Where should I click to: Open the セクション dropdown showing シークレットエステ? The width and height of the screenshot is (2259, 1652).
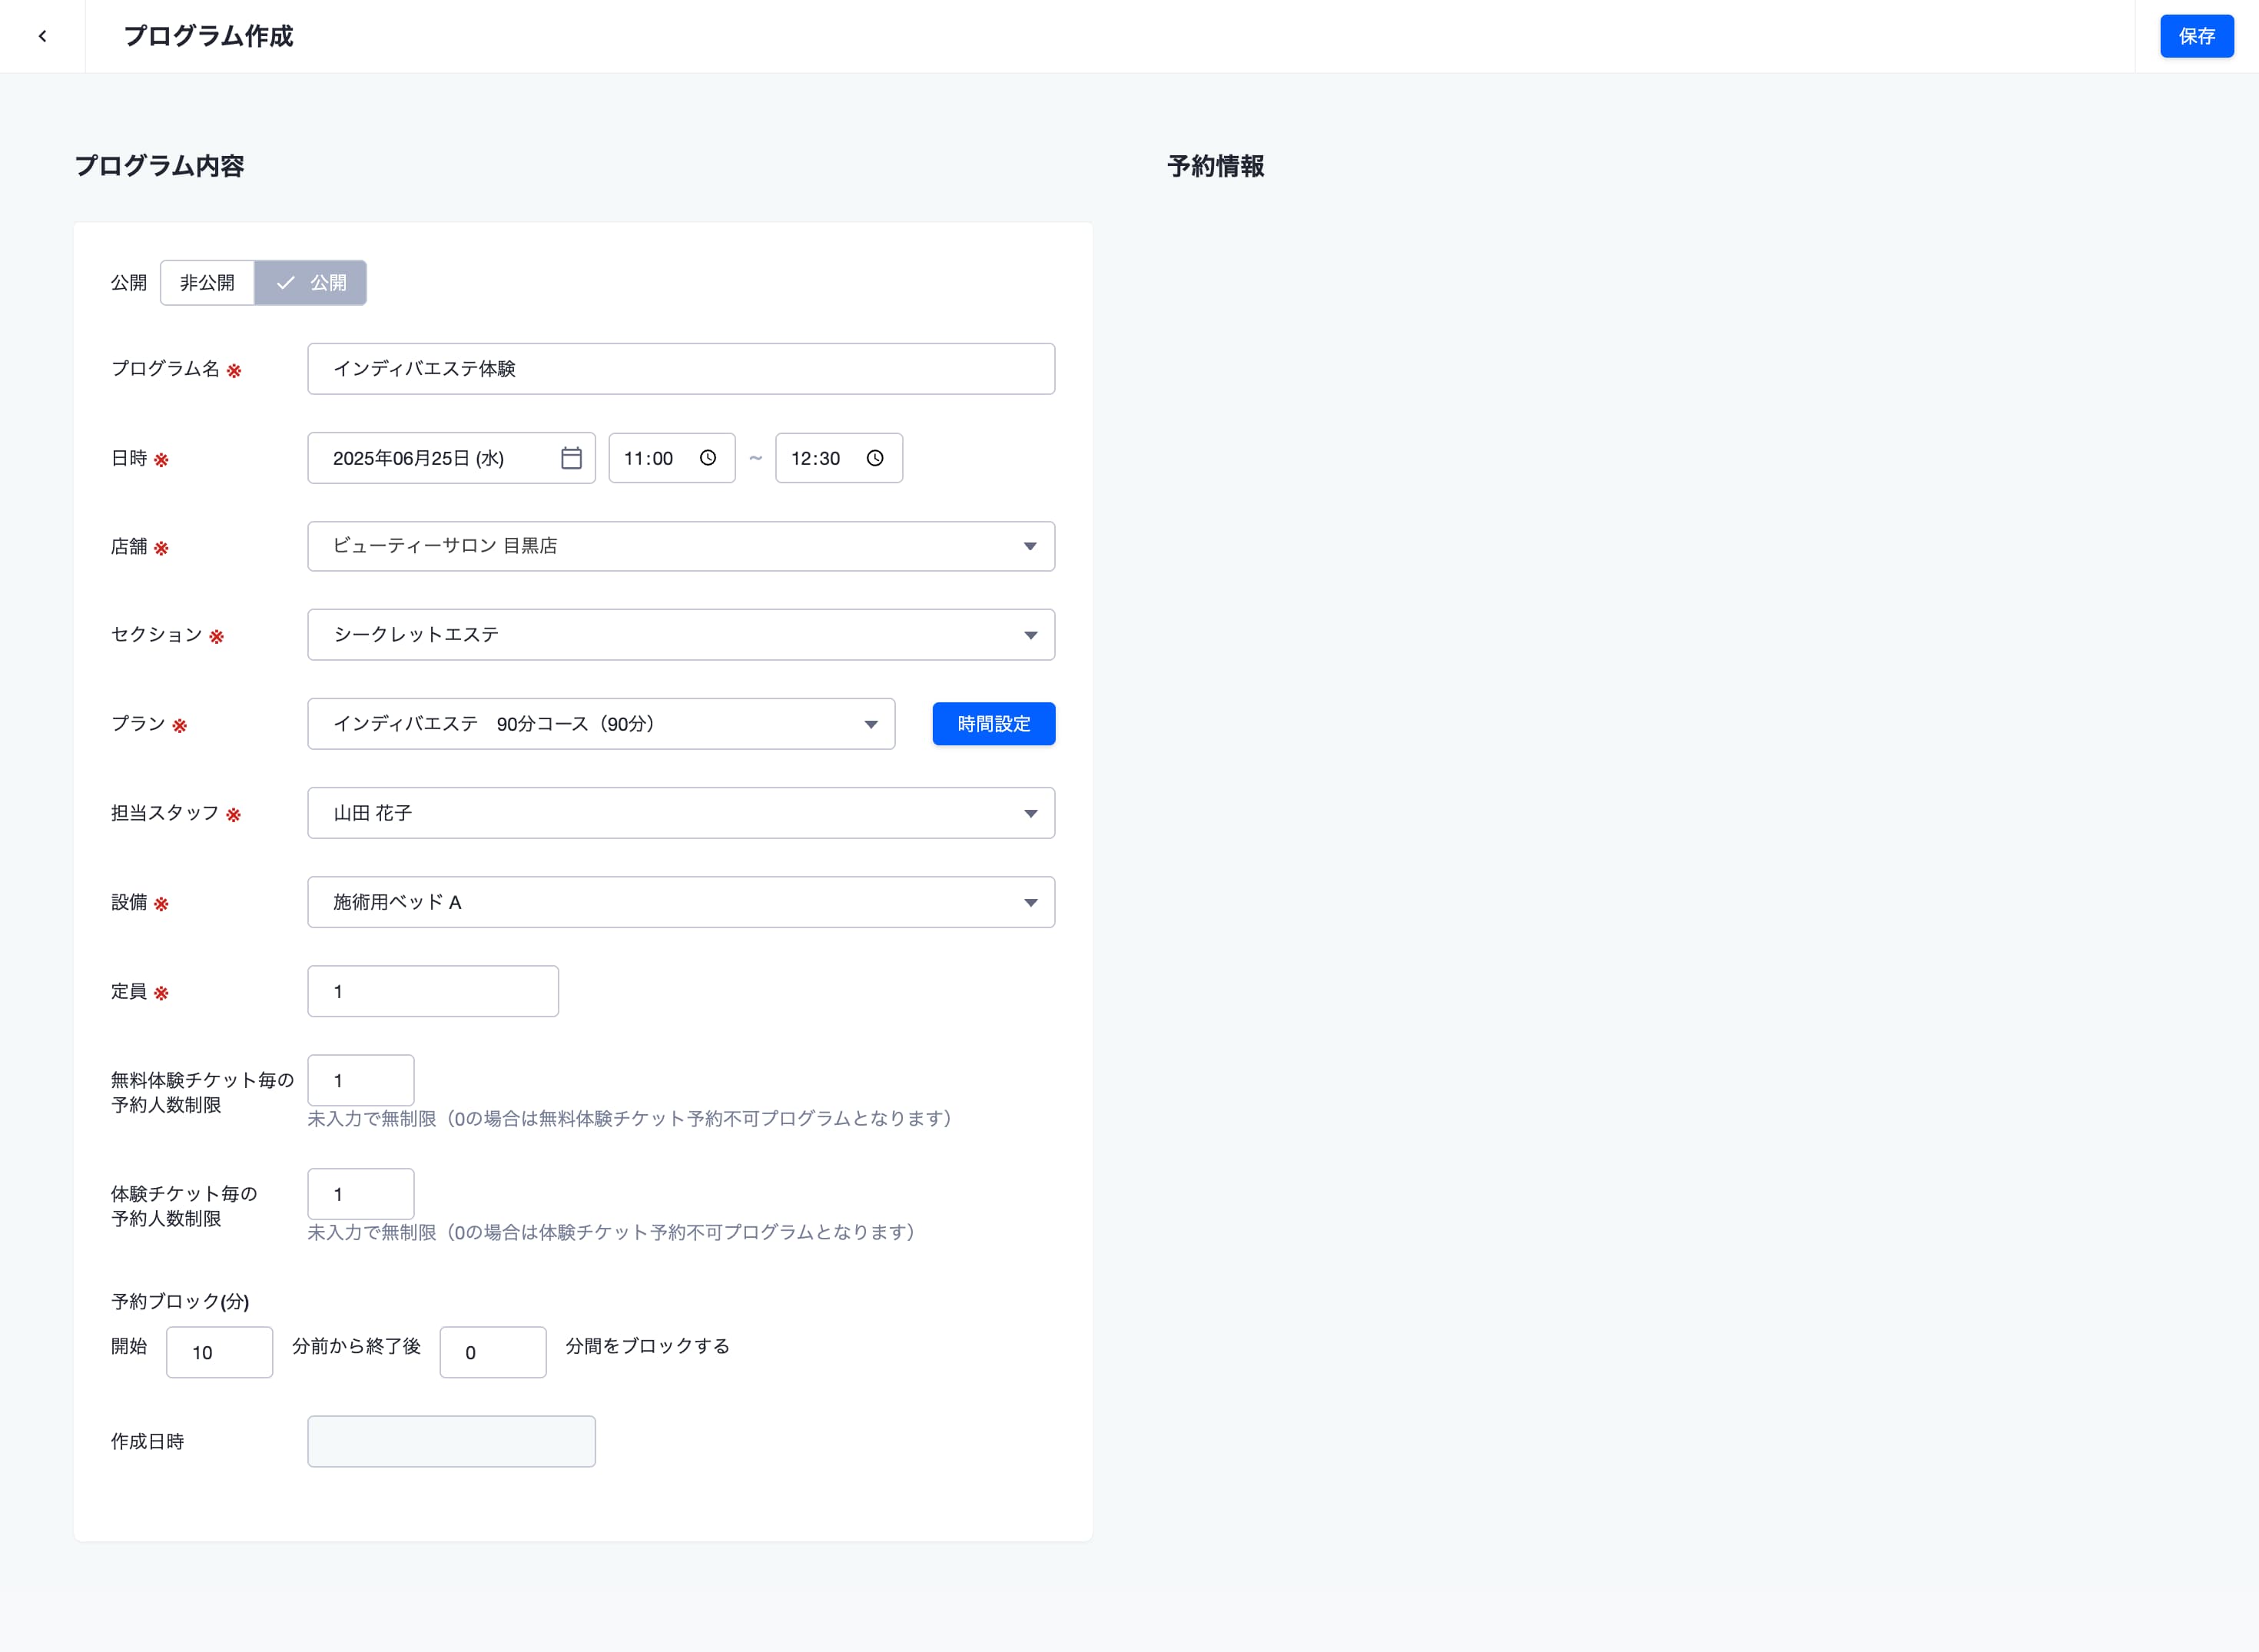681,635
